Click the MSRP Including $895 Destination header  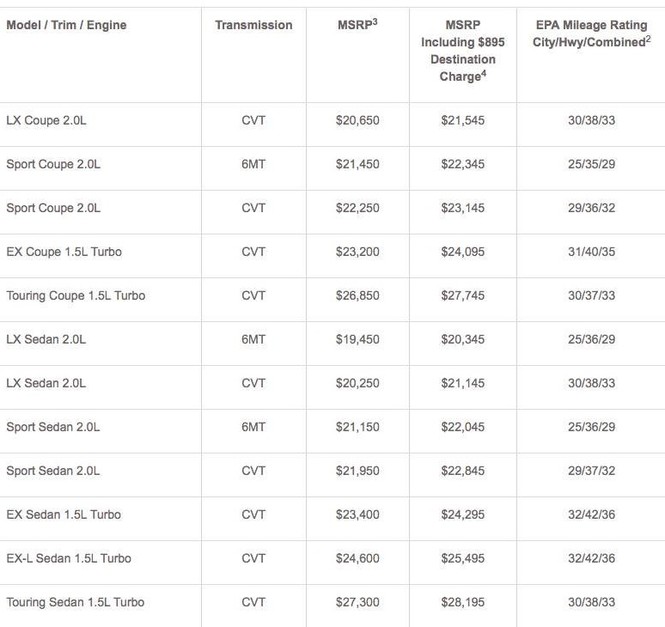[x=463, y=50]
